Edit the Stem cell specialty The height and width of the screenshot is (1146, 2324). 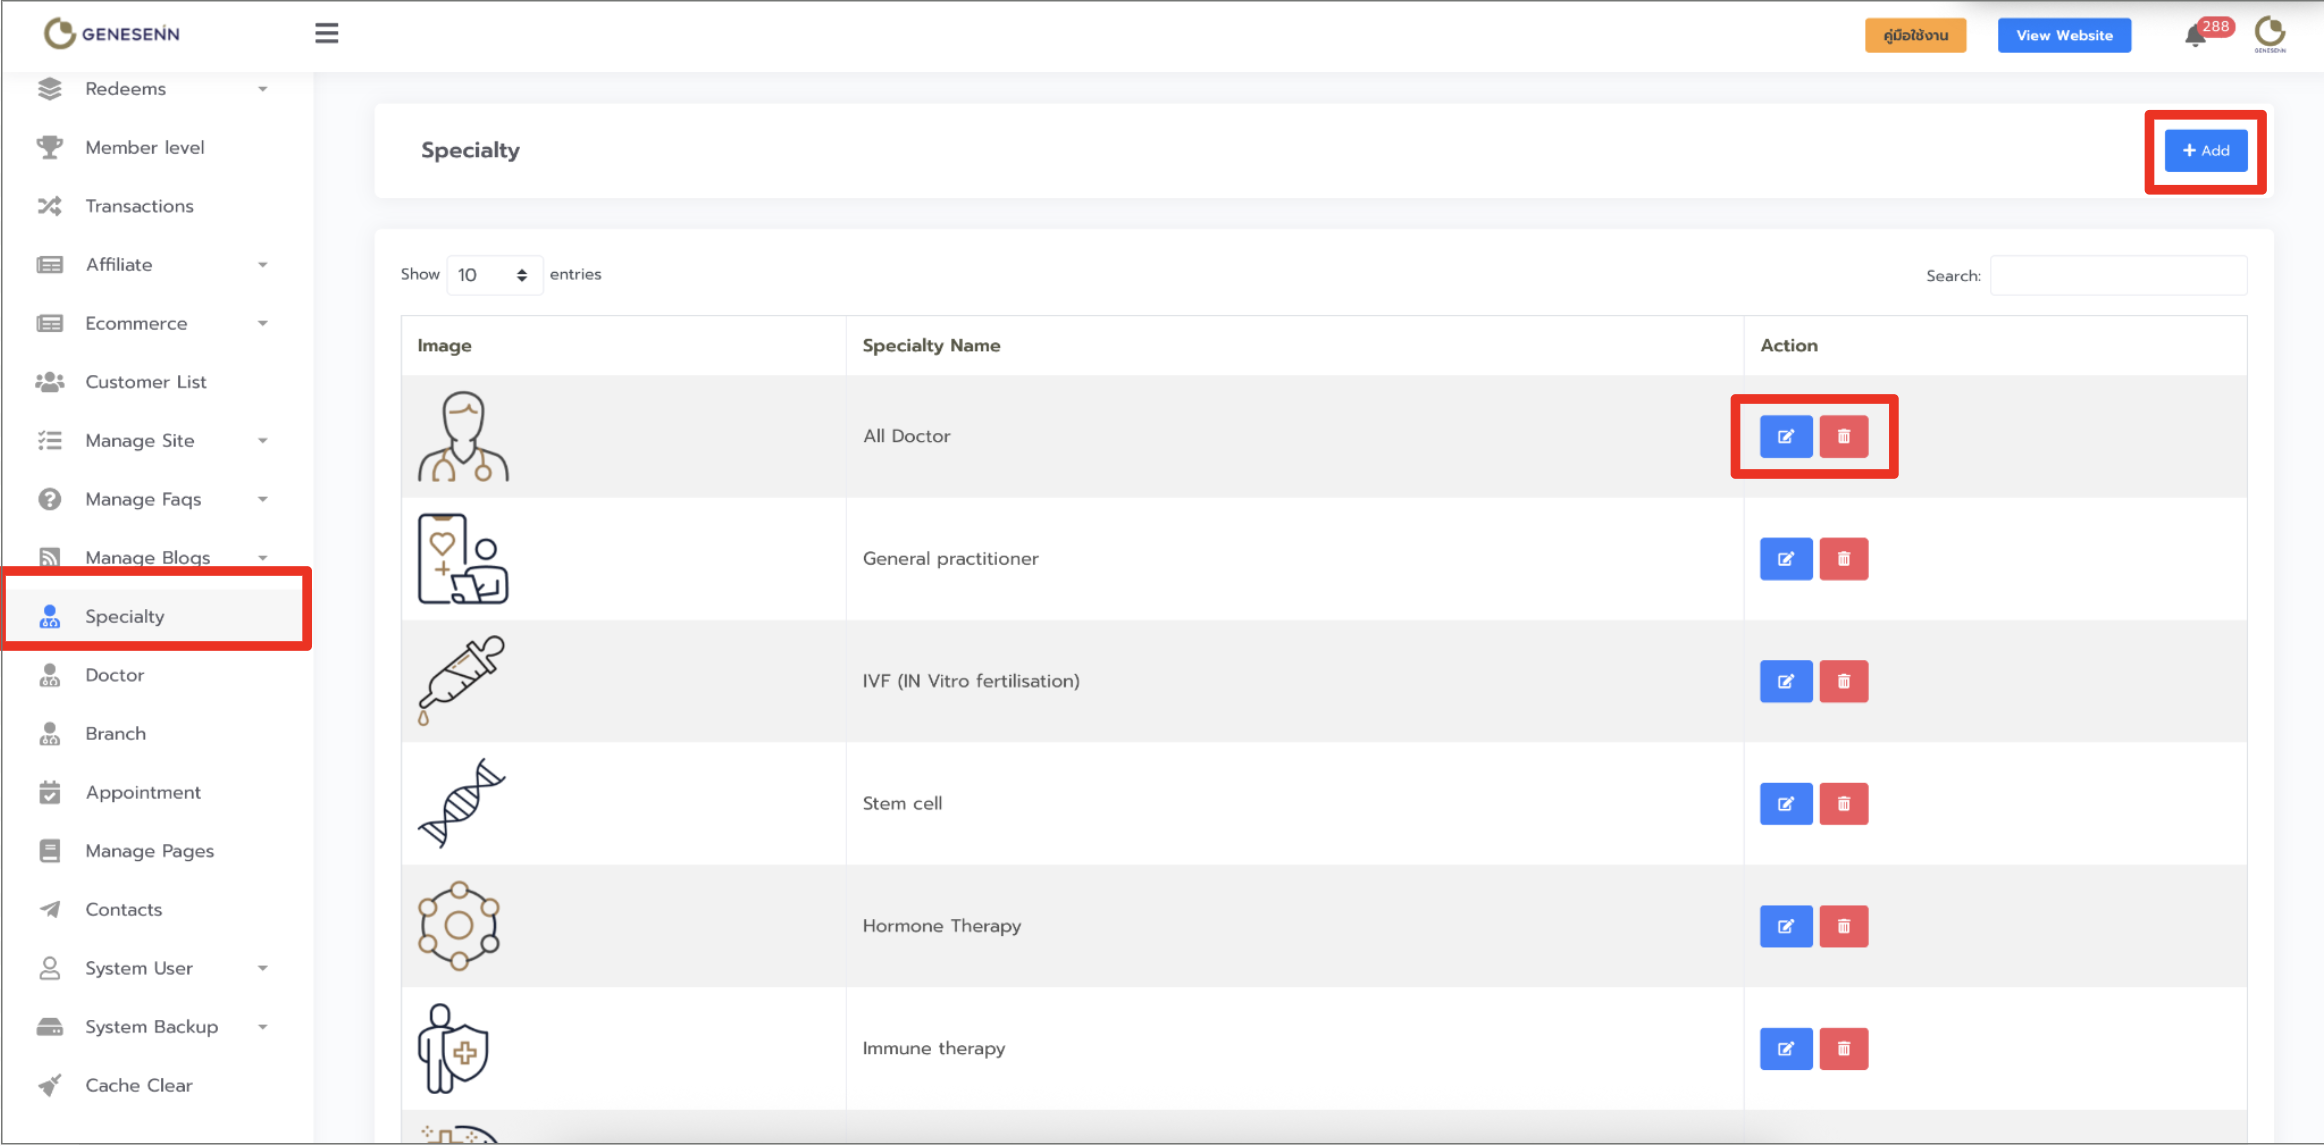point(1785,804)
